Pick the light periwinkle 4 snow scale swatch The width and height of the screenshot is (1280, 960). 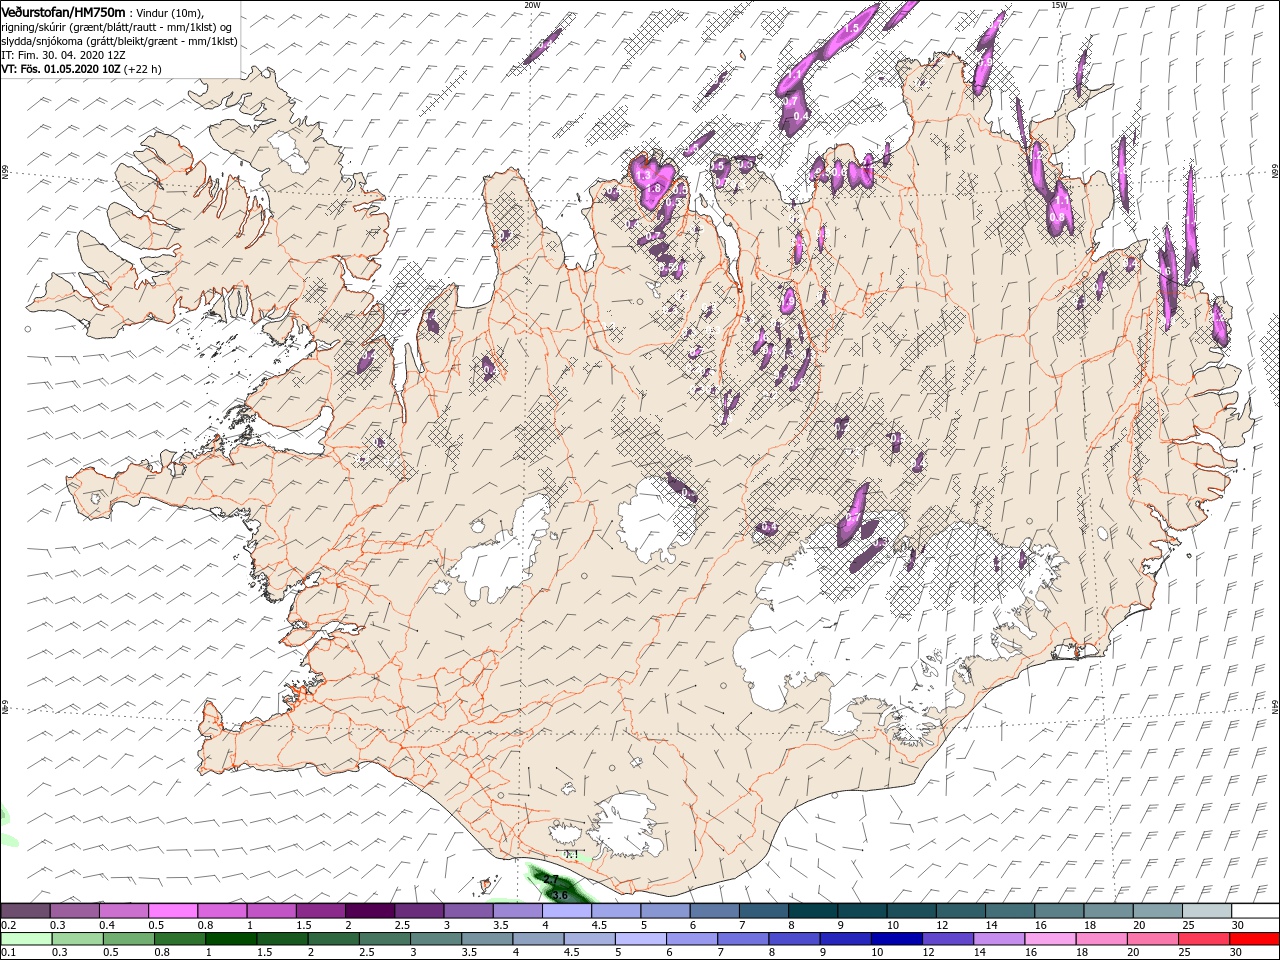click(x=566, y=911)
